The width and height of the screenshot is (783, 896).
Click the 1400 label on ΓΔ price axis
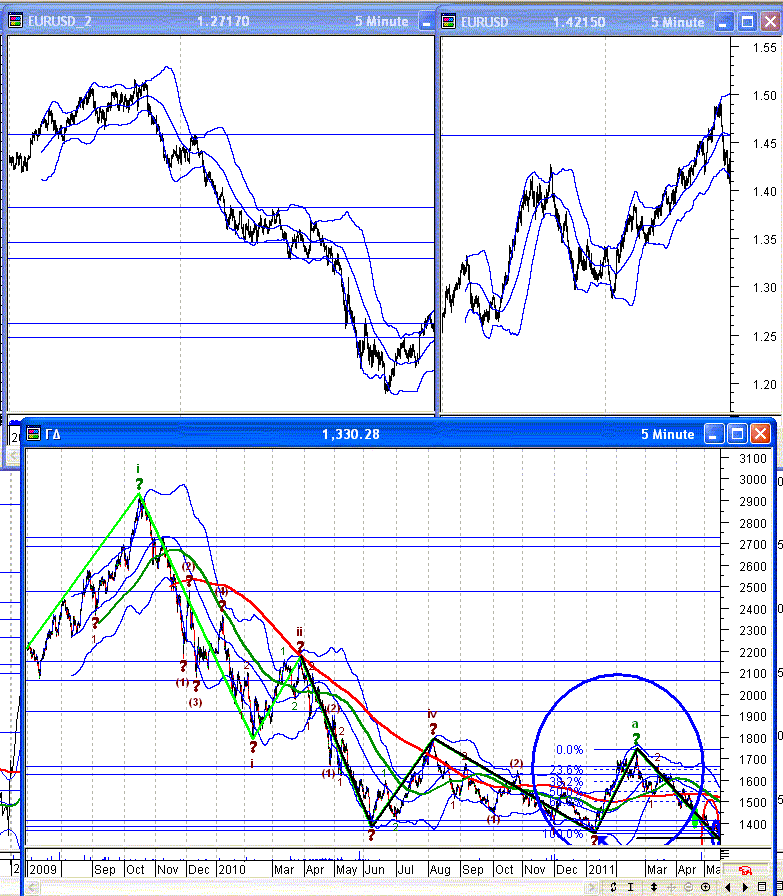(753, 824)
